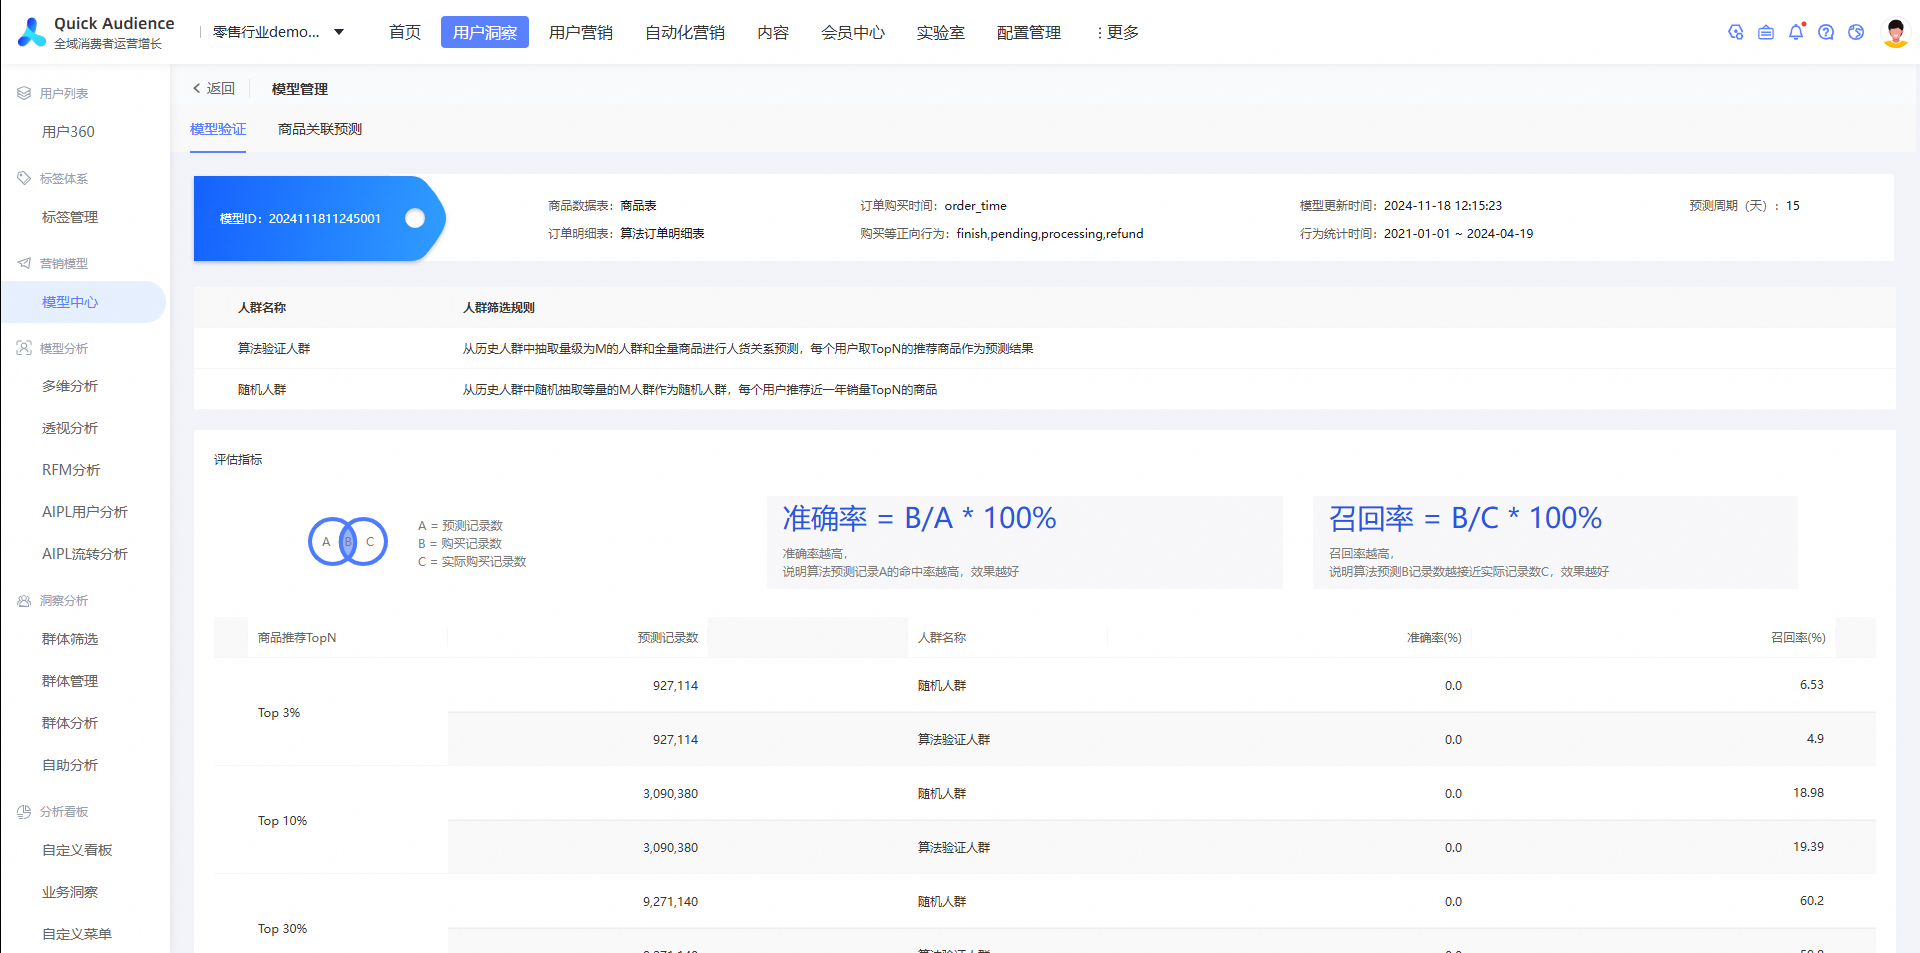The height and width of the screenshot is (953, 1920).
Task: Select the Top 10% row label
Action: click(282, 821)
